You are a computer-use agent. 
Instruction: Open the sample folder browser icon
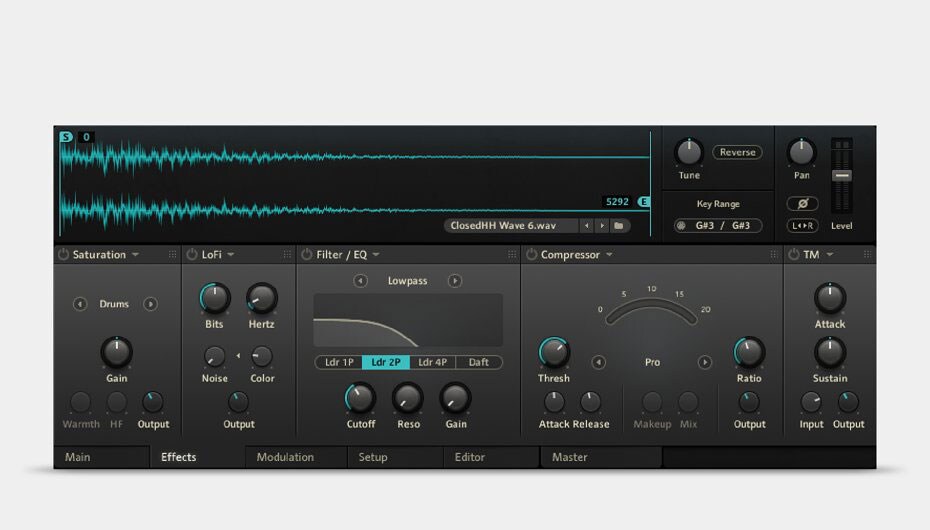(619, 226)
